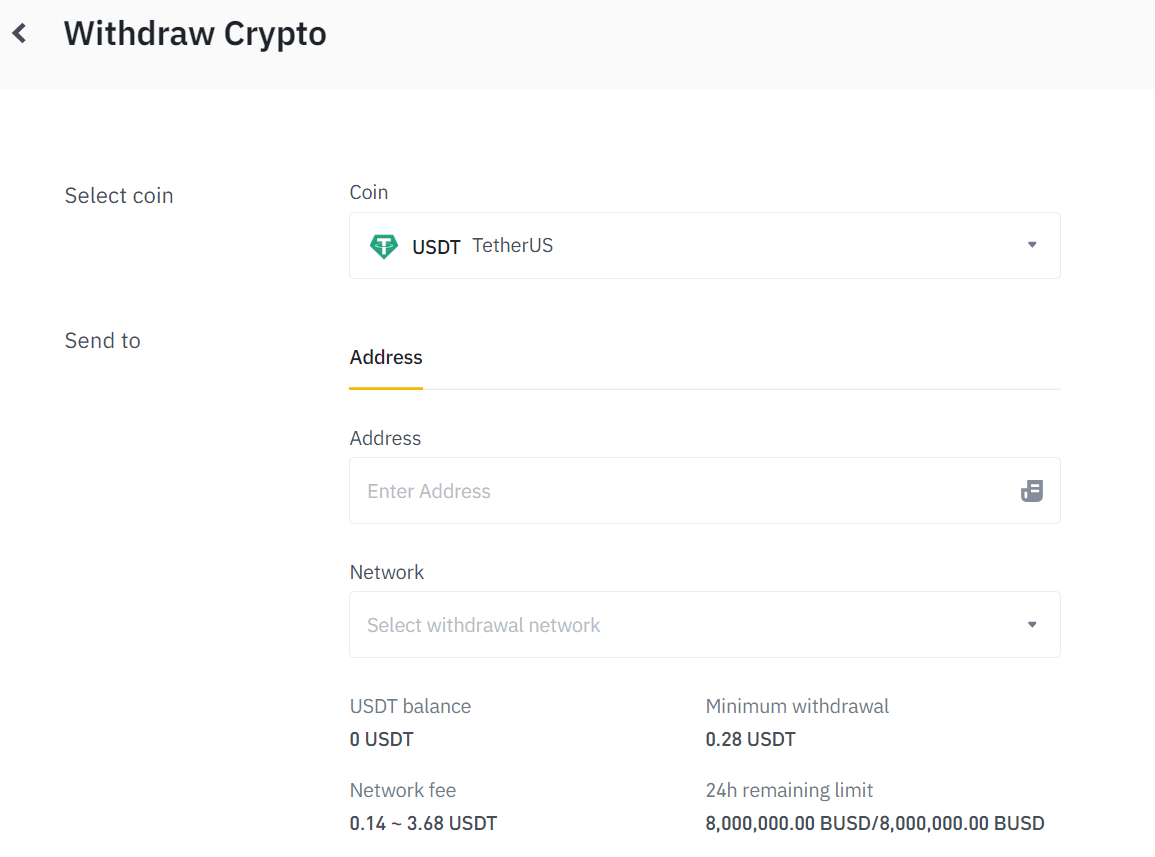
Task: Go back using the left arrow
Action: coord(19,34)
